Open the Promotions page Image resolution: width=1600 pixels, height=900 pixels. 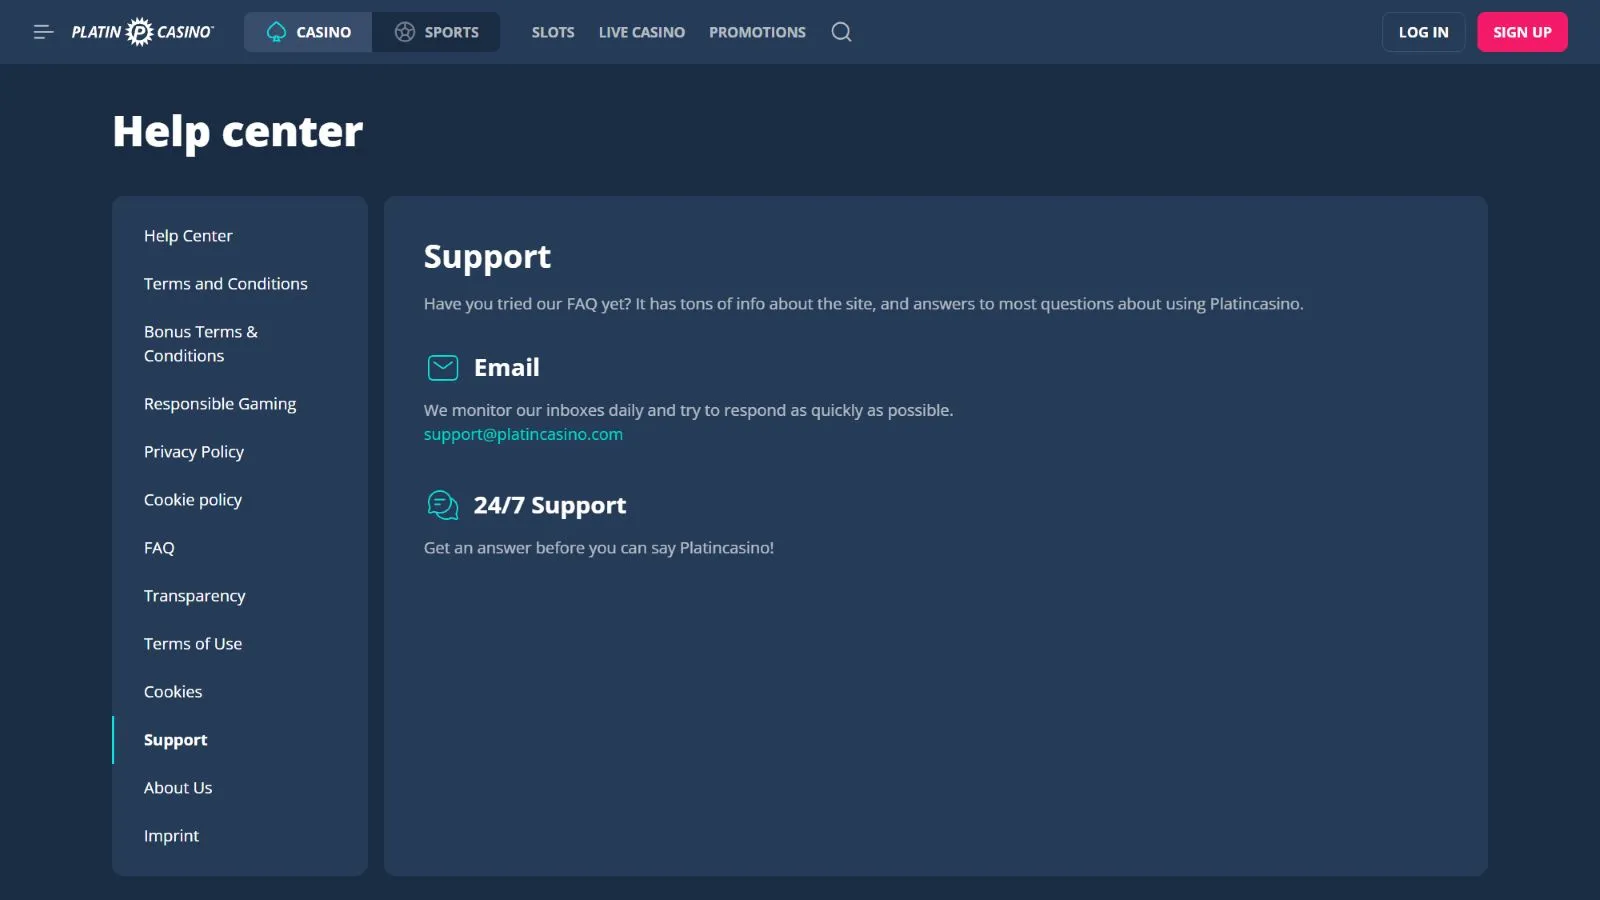point(757,32)
